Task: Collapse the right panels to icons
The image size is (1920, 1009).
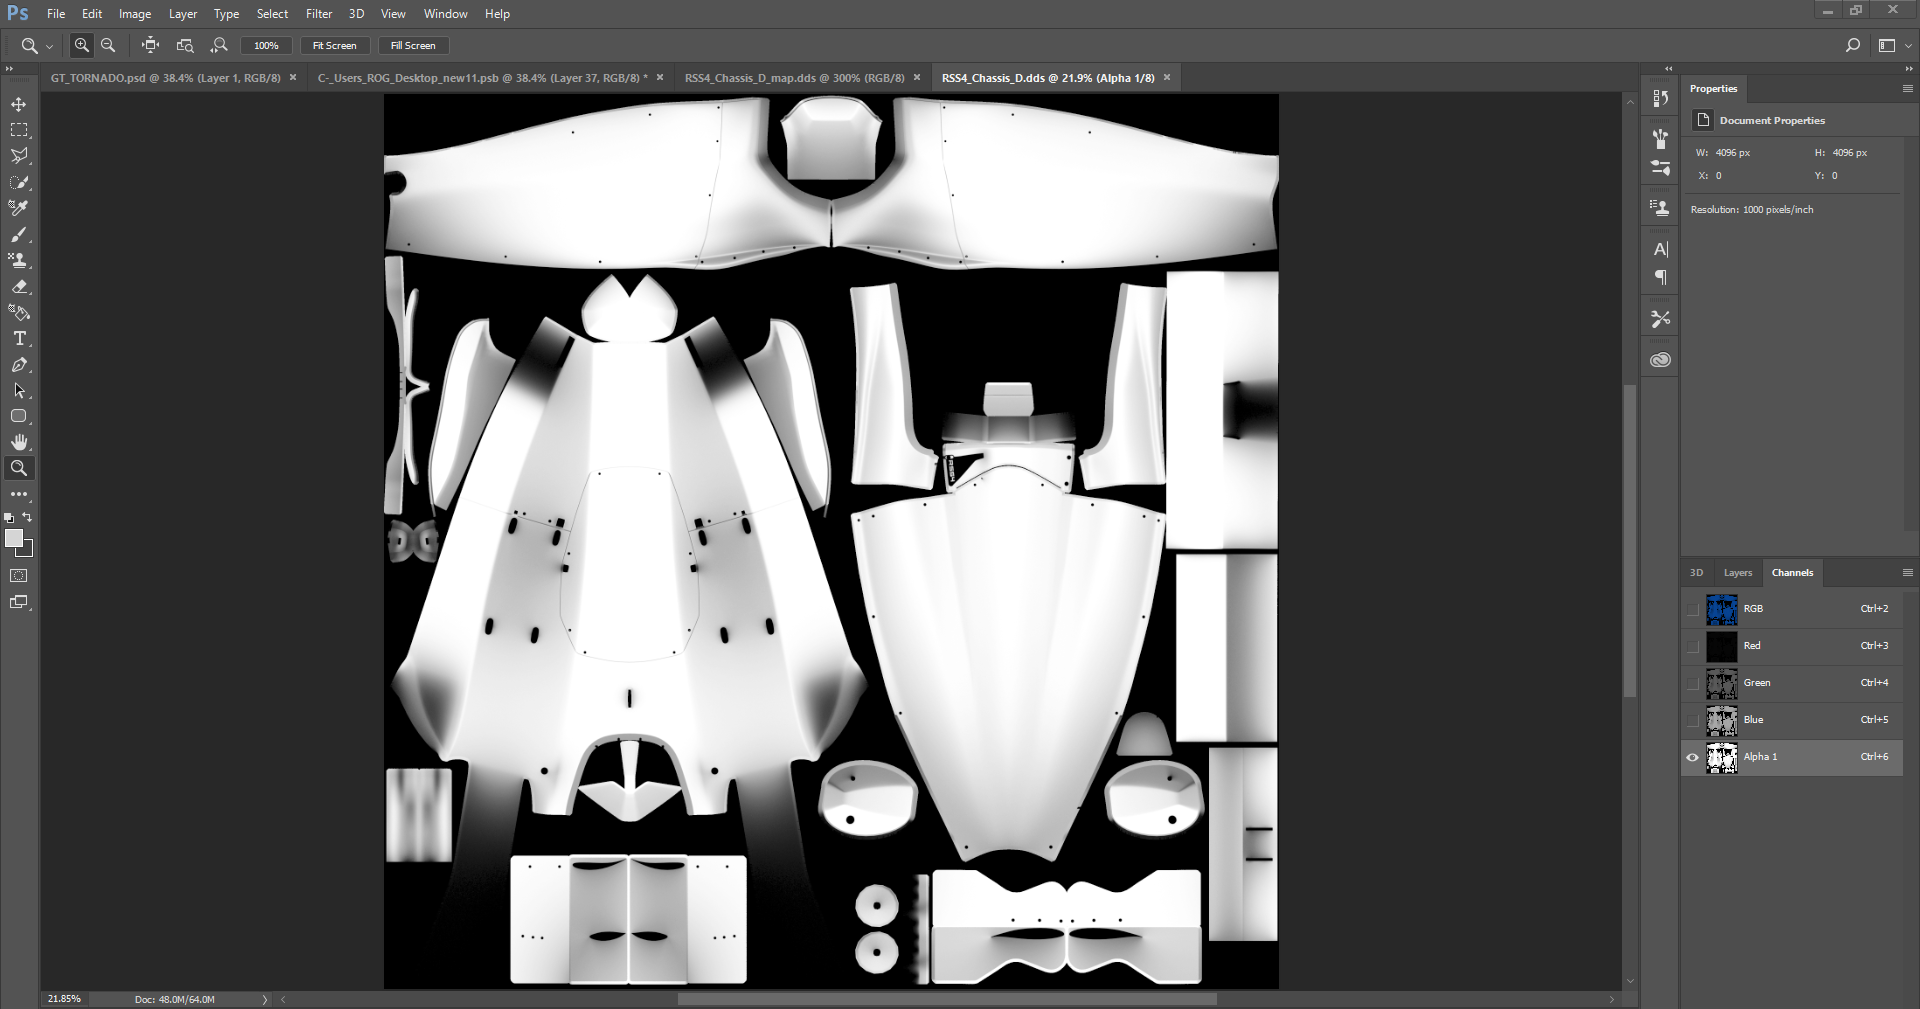Action: [x=1908, y=69]
